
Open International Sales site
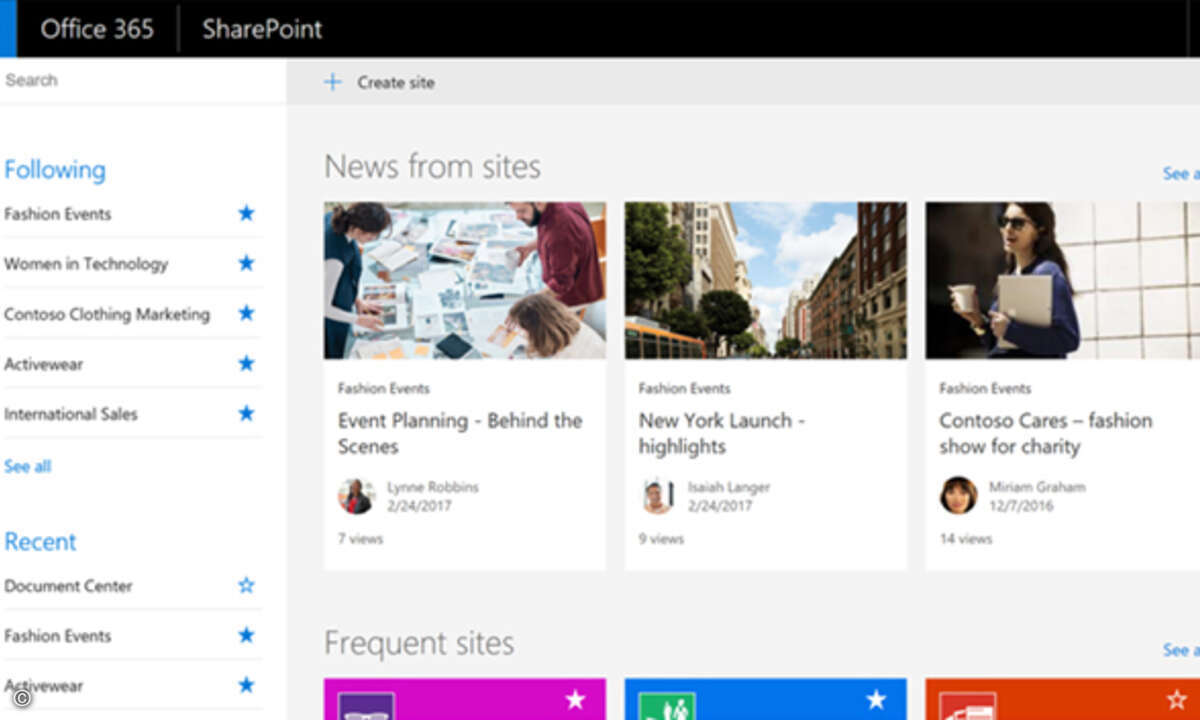click(x=71, y=414)
